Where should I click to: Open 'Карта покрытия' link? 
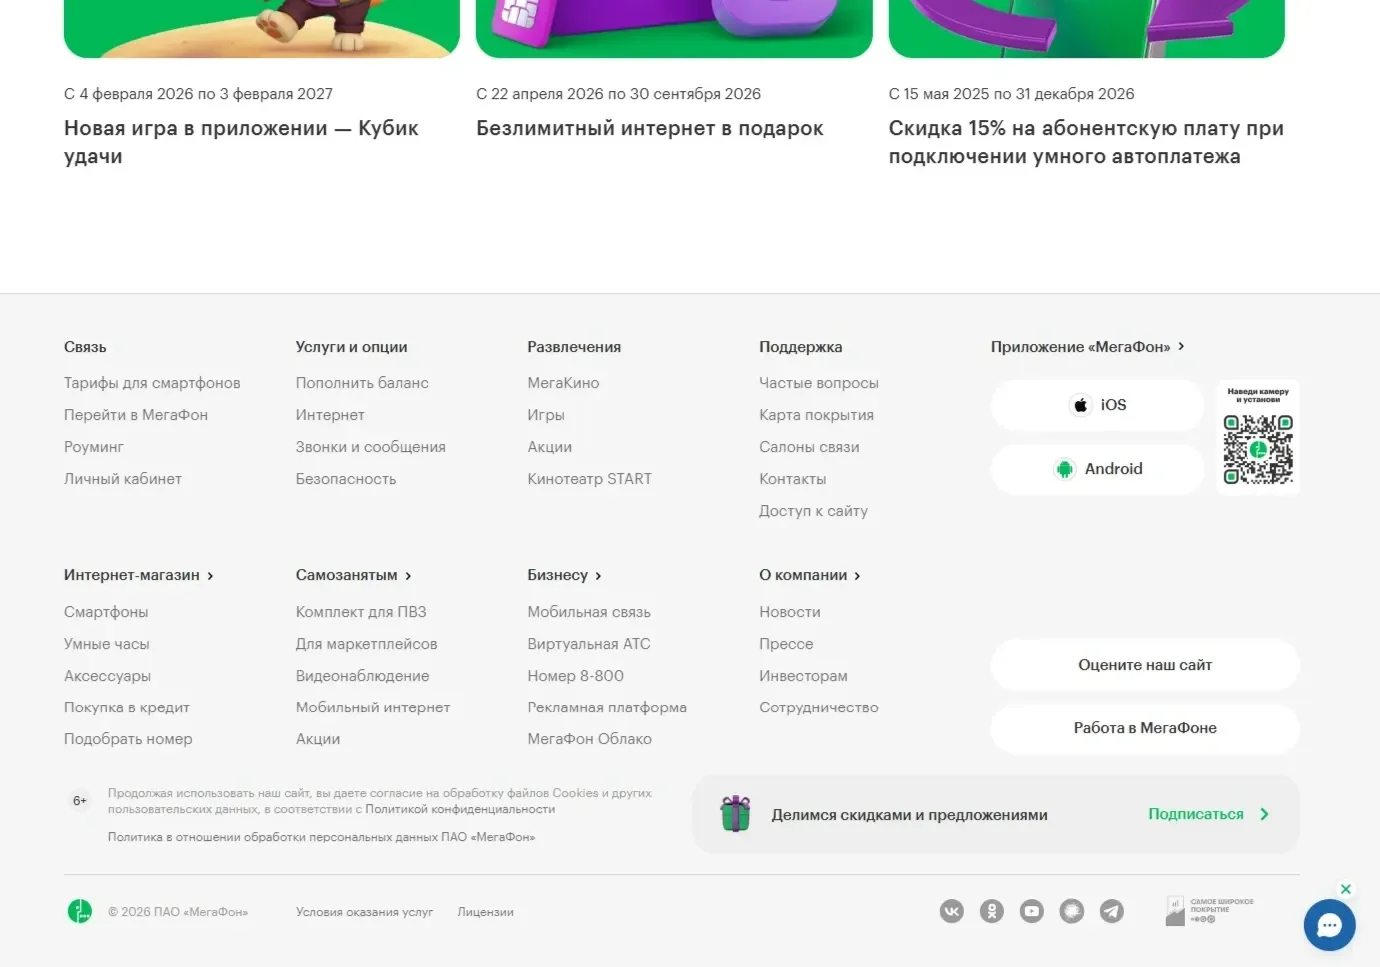pyautogui.click(x=817, y=415)
